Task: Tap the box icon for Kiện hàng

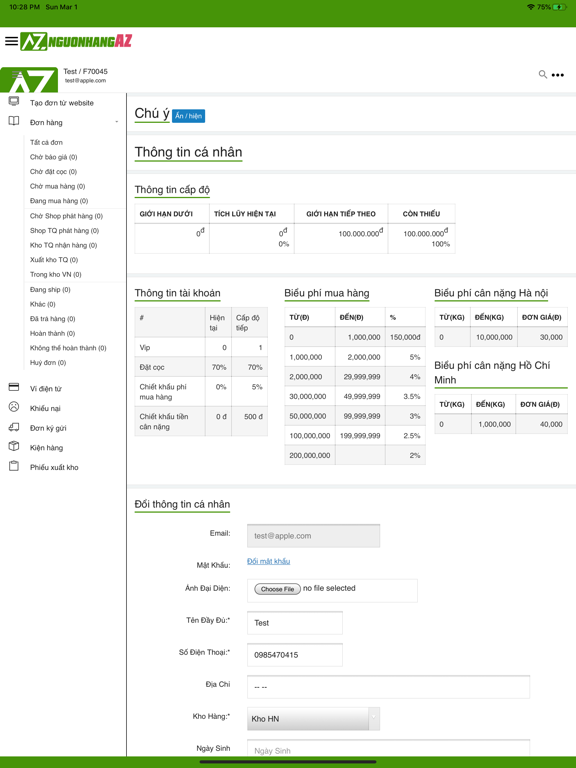Action: [14, 446]
